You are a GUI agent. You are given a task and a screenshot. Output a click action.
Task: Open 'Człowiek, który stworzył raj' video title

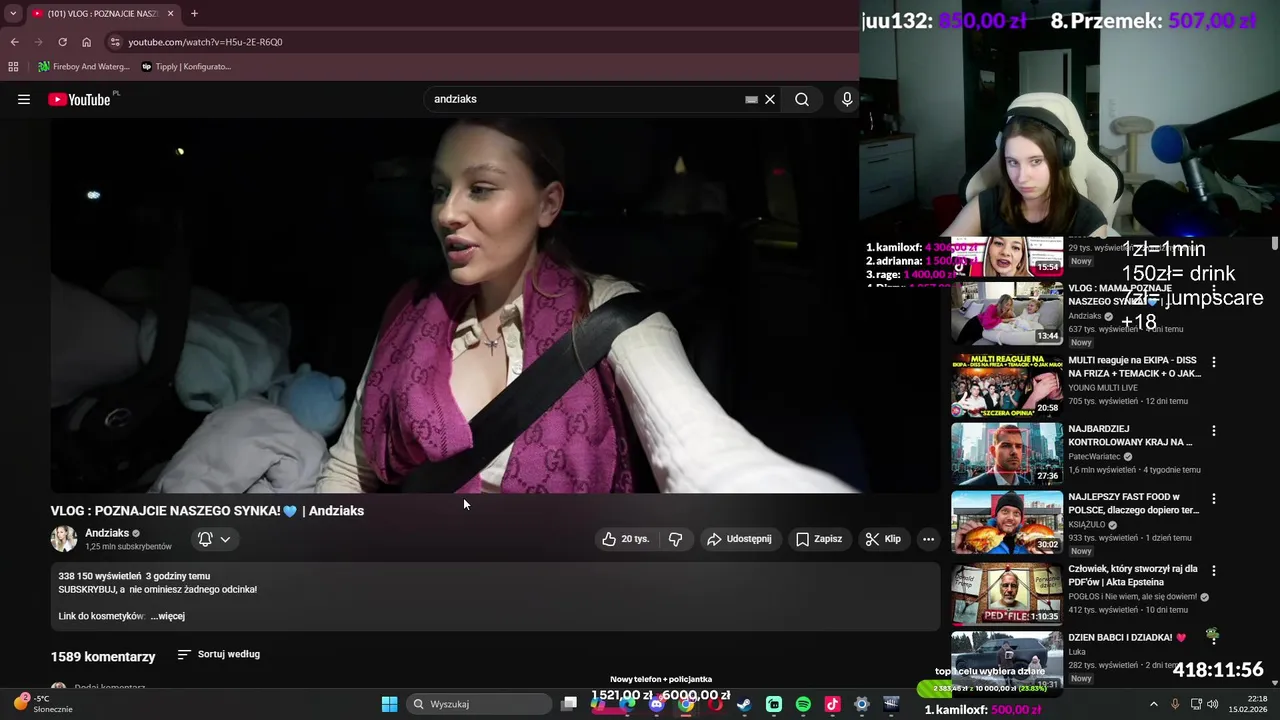1131,575
